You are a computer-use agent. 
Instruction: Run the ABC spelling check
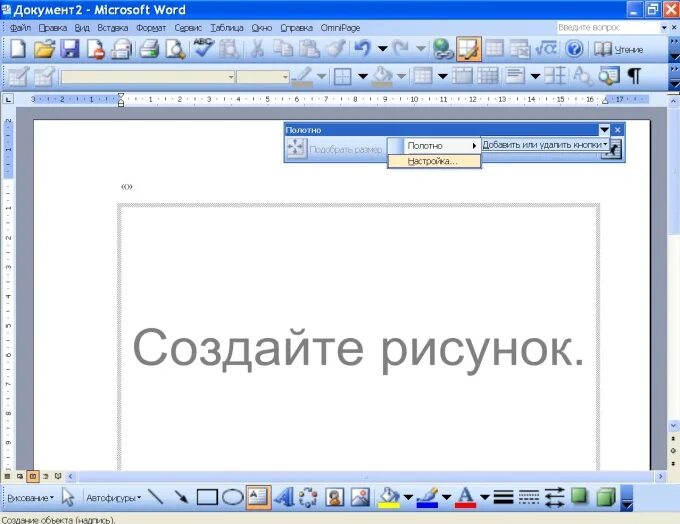(203, 48)
